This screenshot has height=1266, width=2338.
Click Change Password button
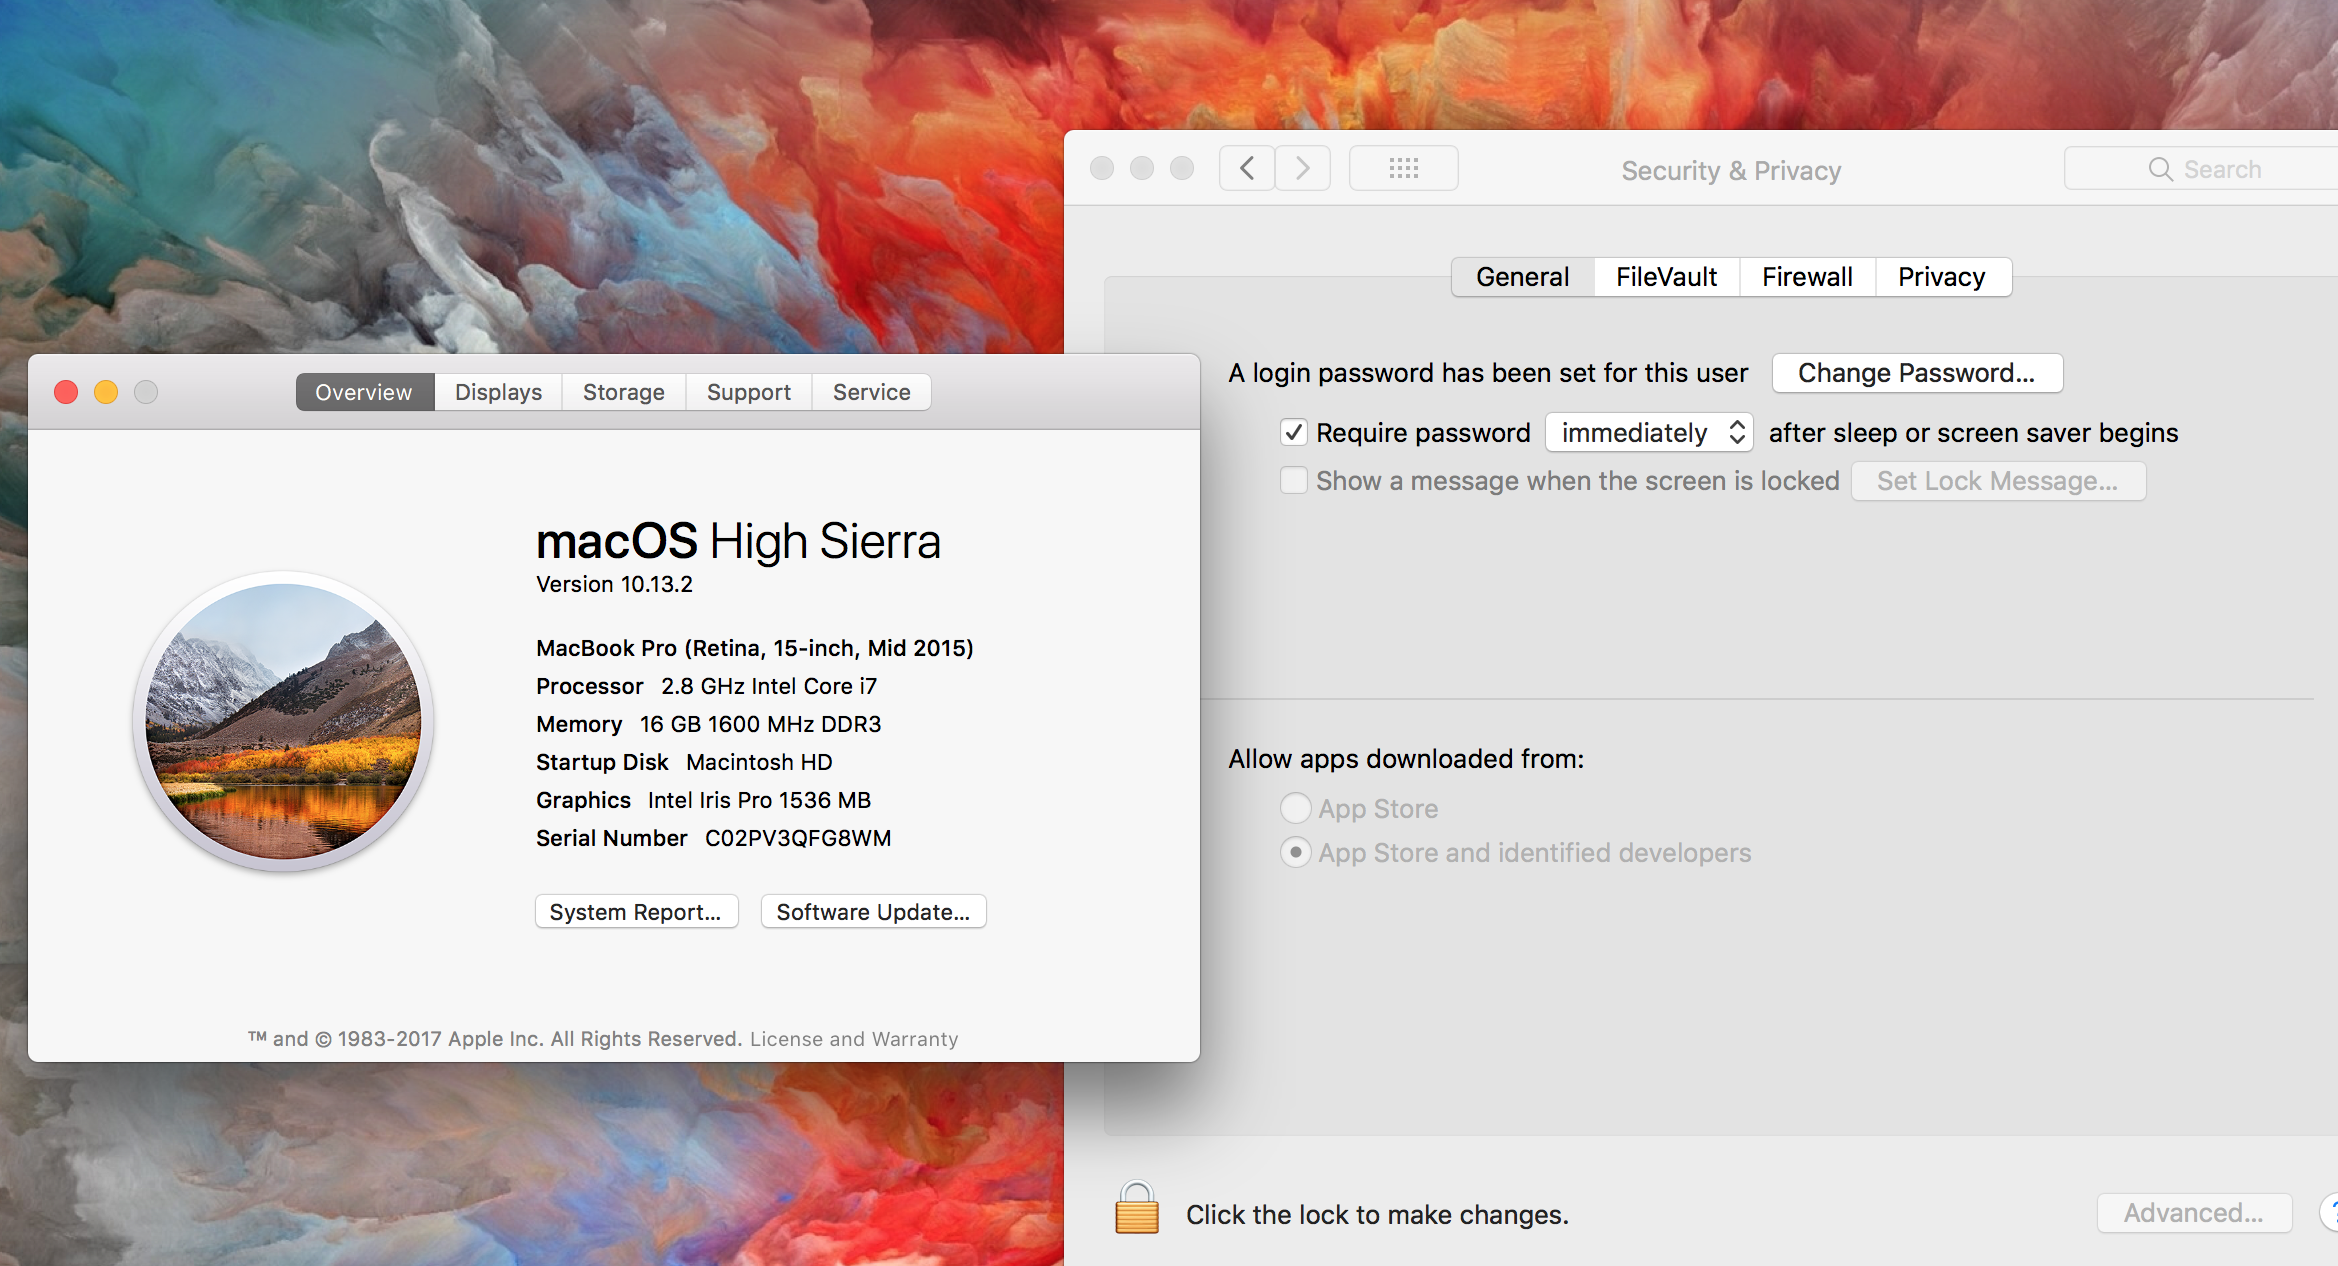point(1916,373)
